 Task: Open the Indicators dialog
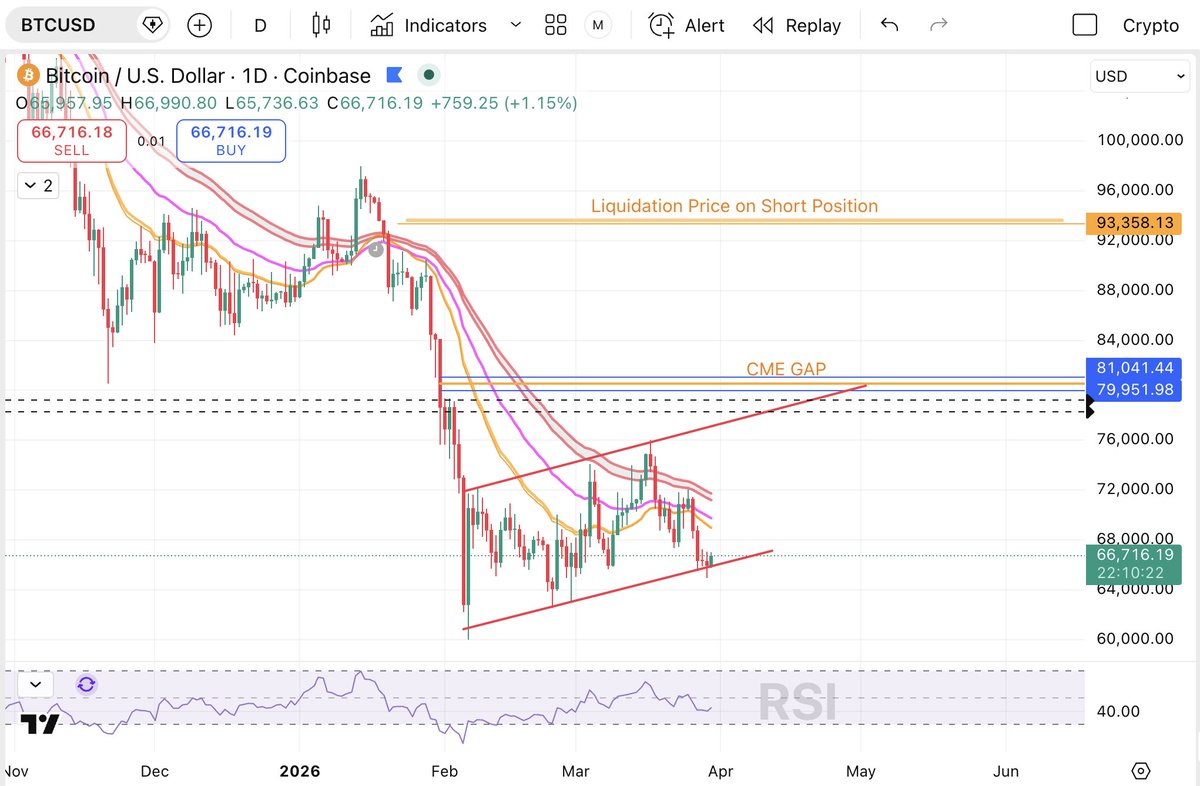click(428, 25)
